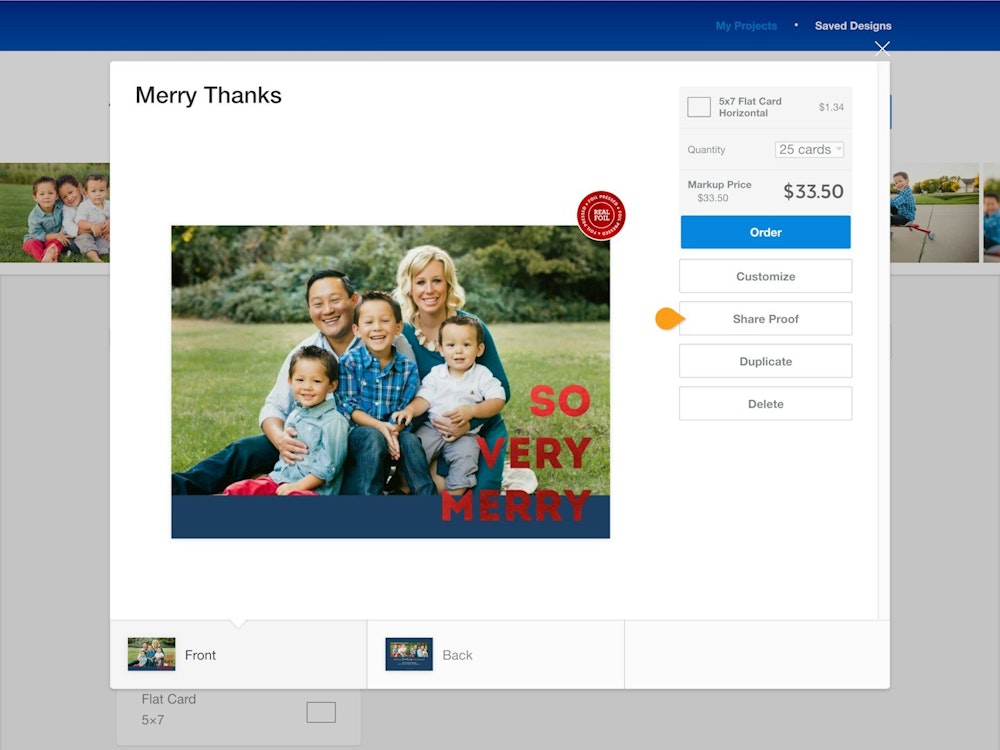Click the orange pointer beside Share Proof
Viewport: 1000px width, 750px height.
click(668, 319)
